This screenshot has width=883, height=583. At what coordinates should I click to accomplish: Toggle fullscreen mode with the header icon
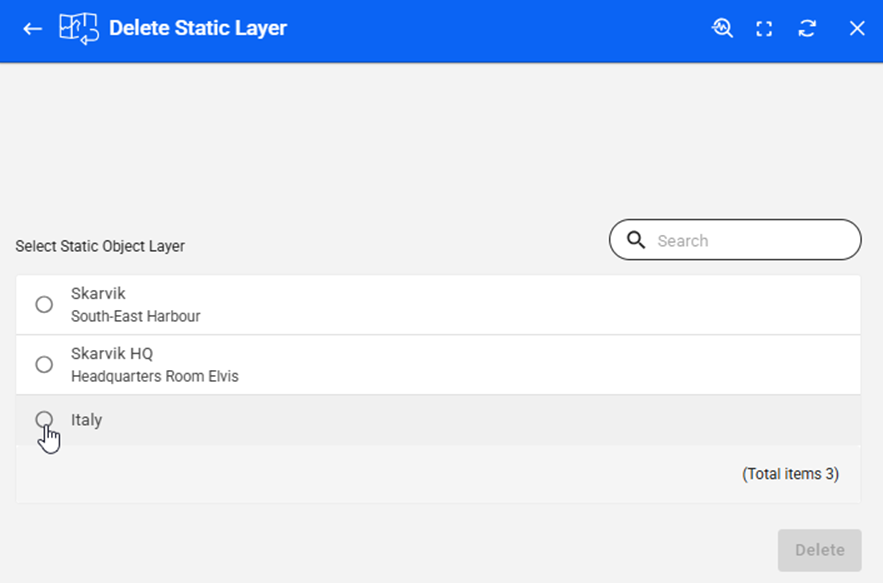tap(764, 29)
